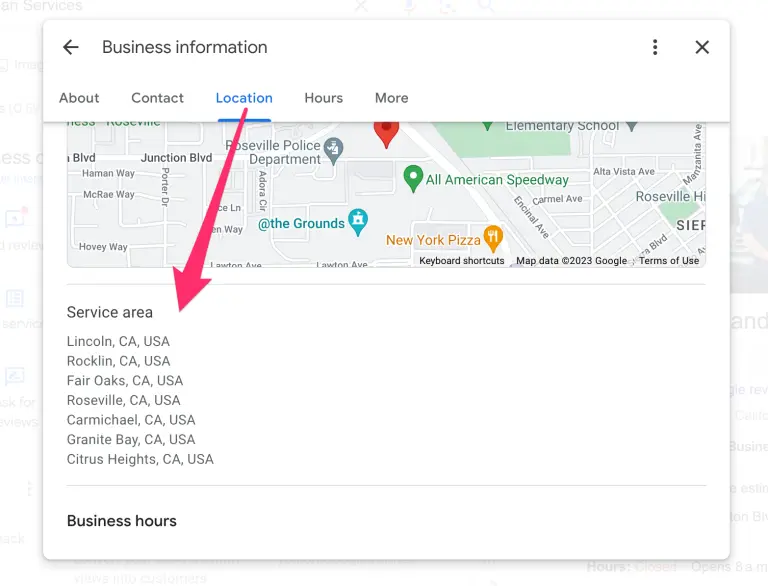Select Citrus Heights, CA, USA entry

[x=140, y=459]
